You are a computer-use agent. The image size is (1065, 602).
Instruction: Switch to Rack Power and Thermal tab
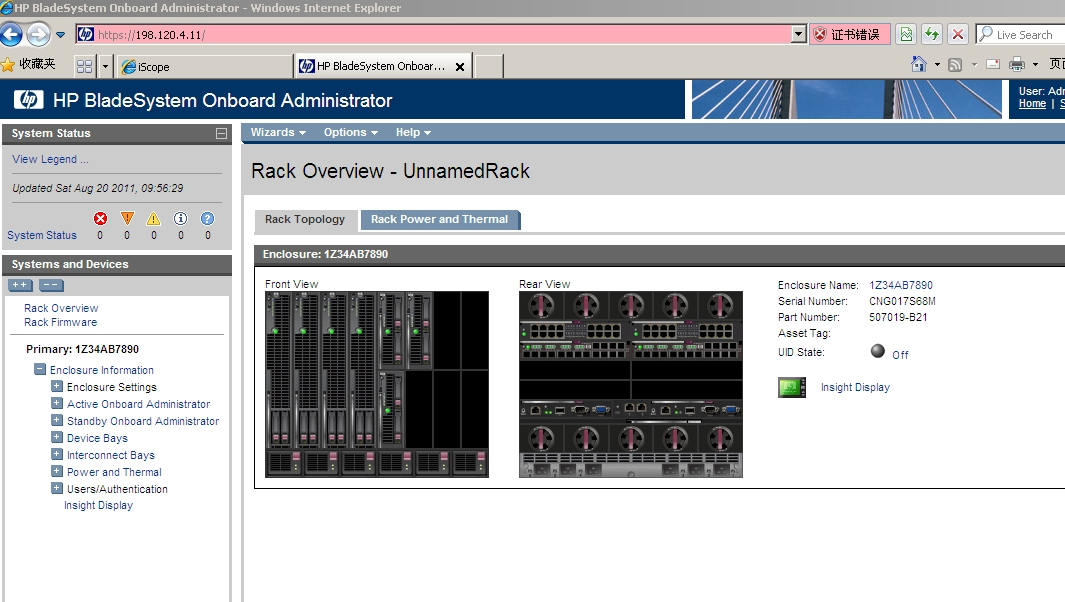[x=439, y=219]
